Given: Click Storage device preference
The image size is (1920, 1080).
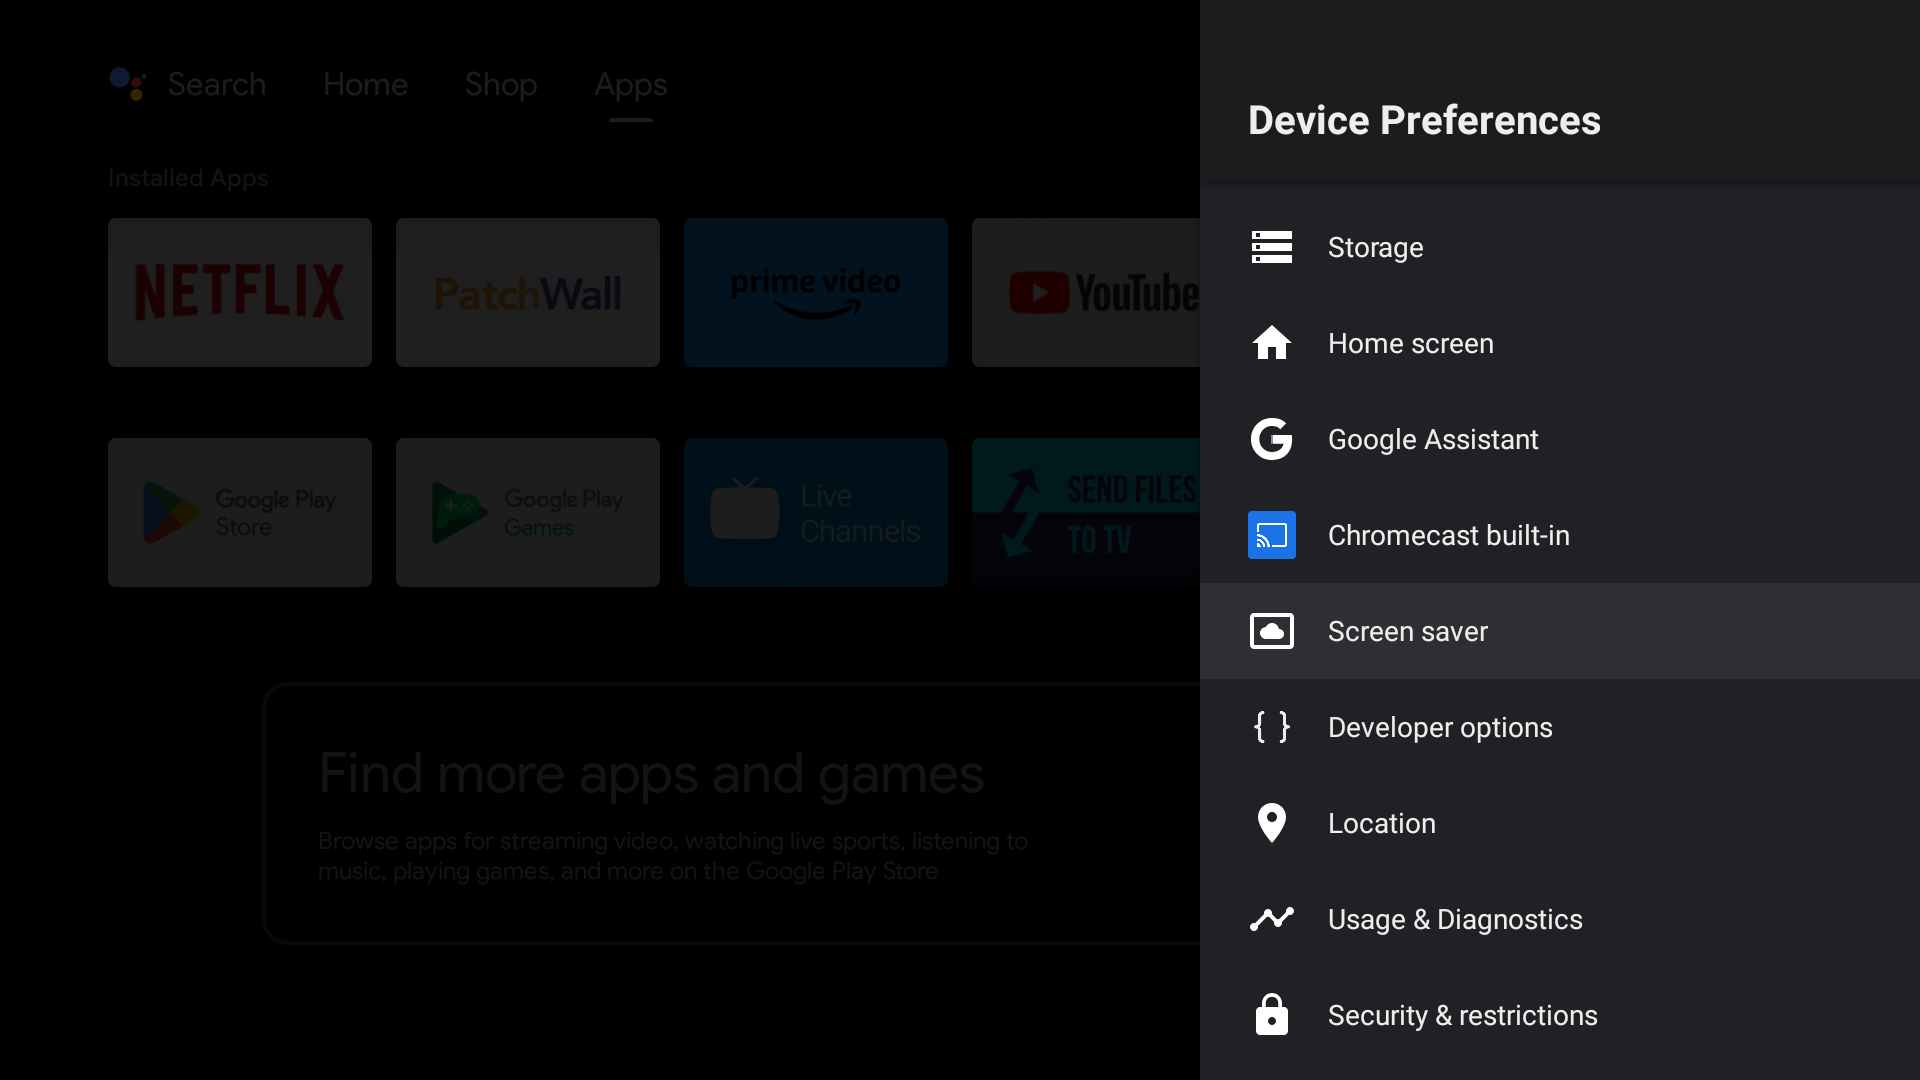Looking at the screenshot, I should (x=1375, y=247).
